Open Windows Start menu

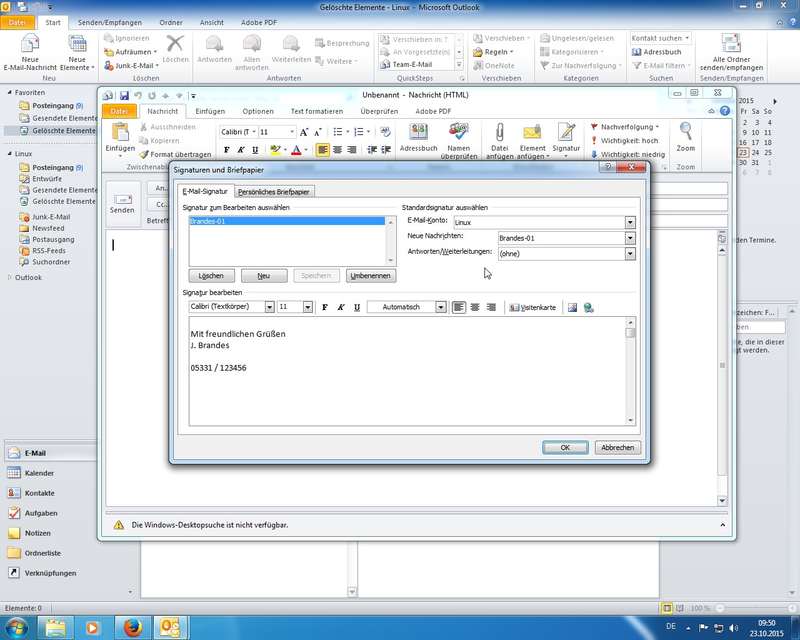coord(16,627)
